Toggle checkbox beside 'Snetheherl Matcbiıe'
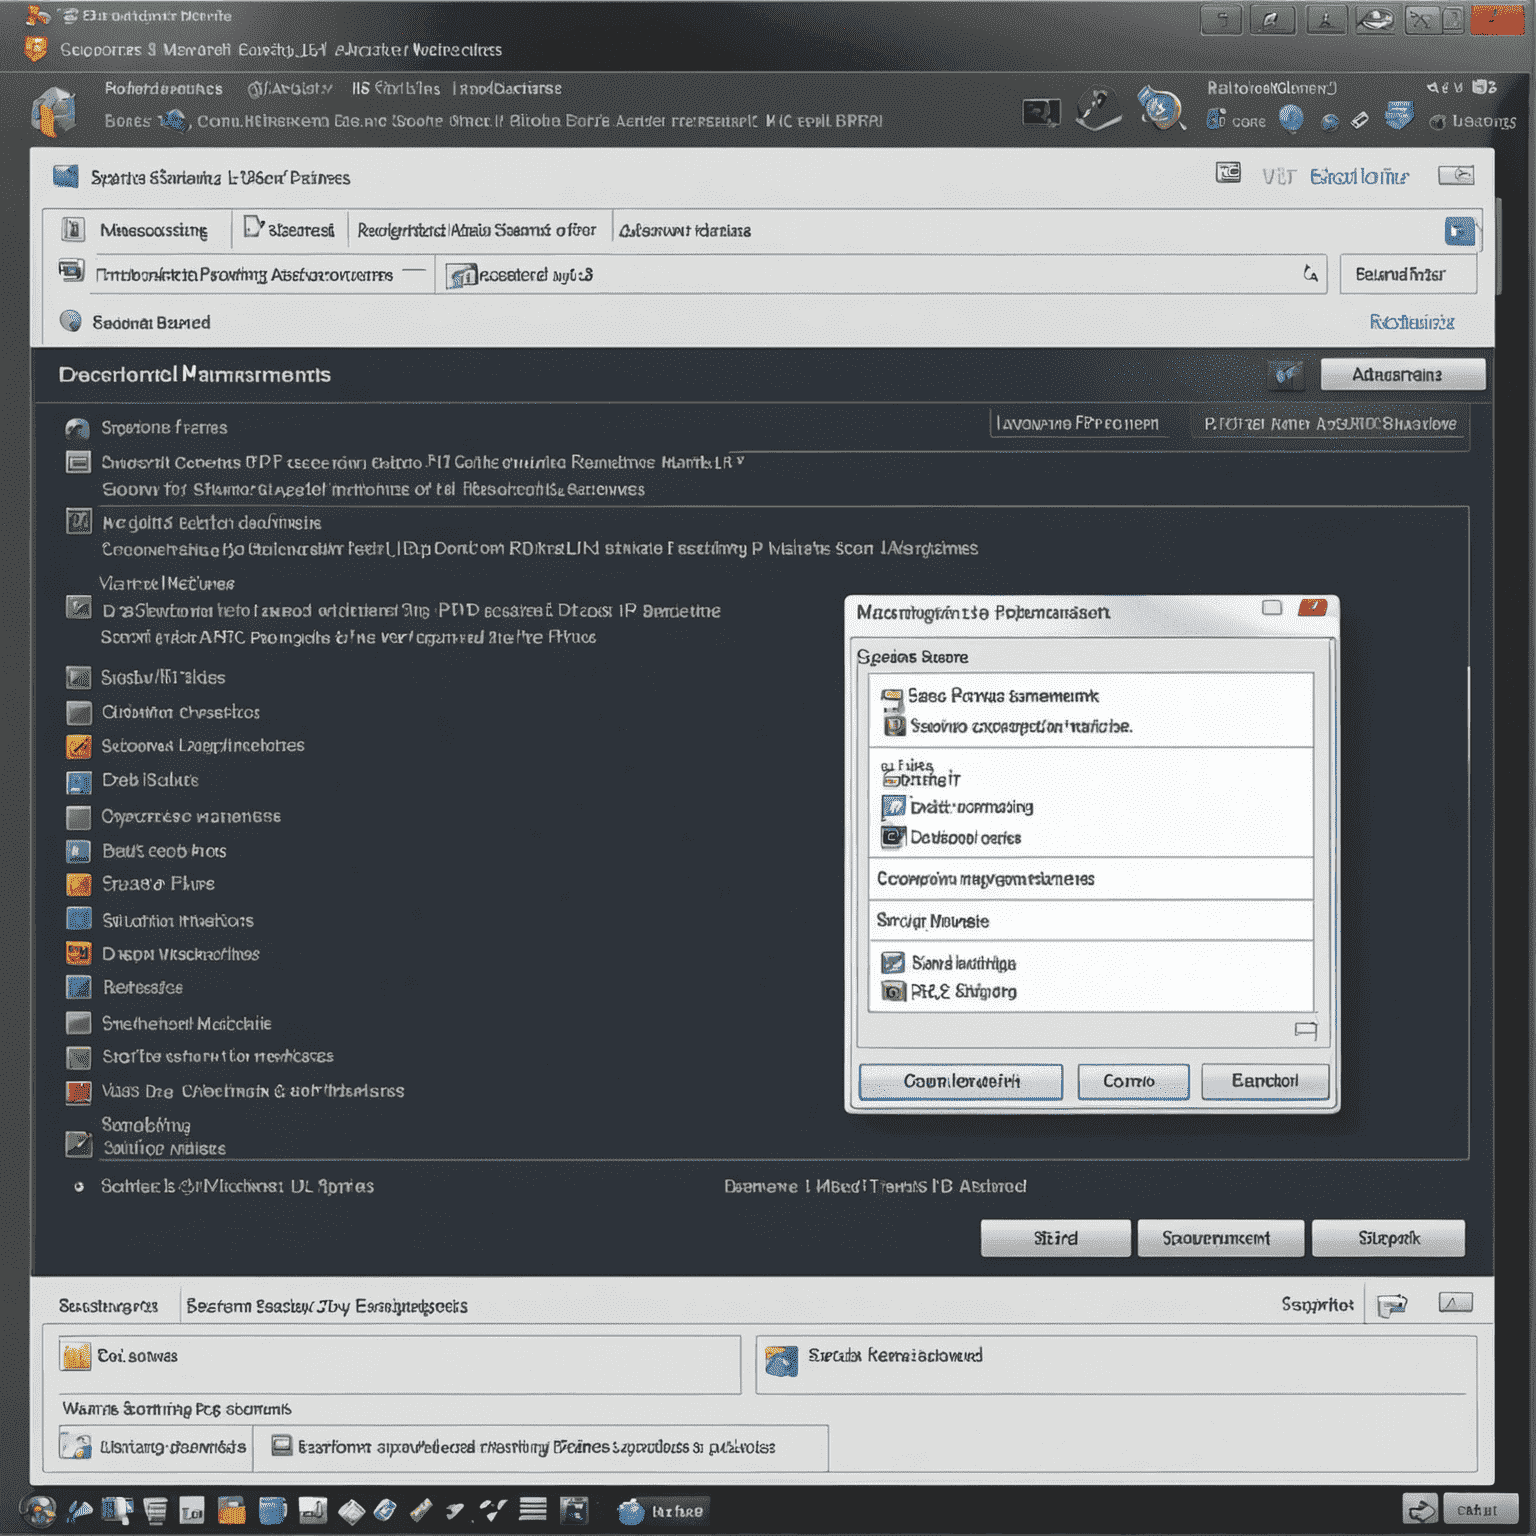 click(x=78, y=1023)
